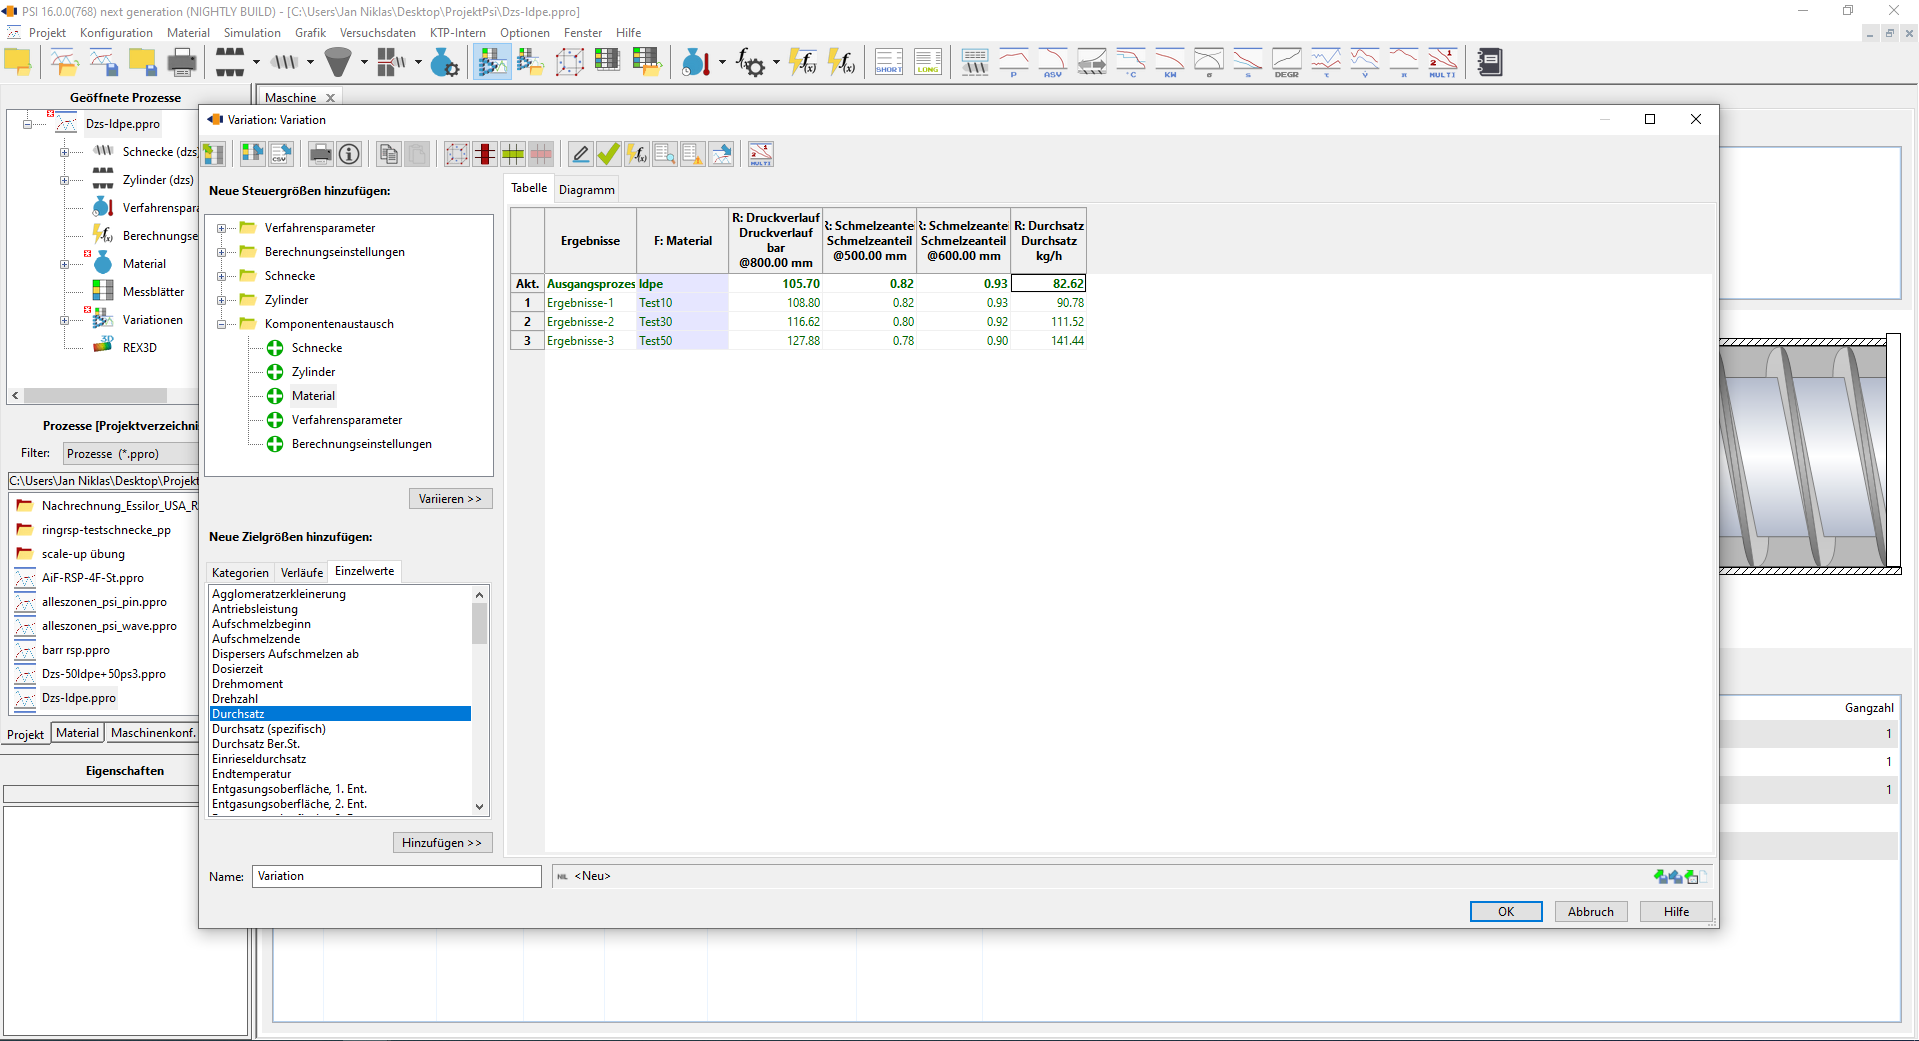Switch to the Diagramm tab
Viewport: 1919px width, 1041px height.
(x=586, y=189)
